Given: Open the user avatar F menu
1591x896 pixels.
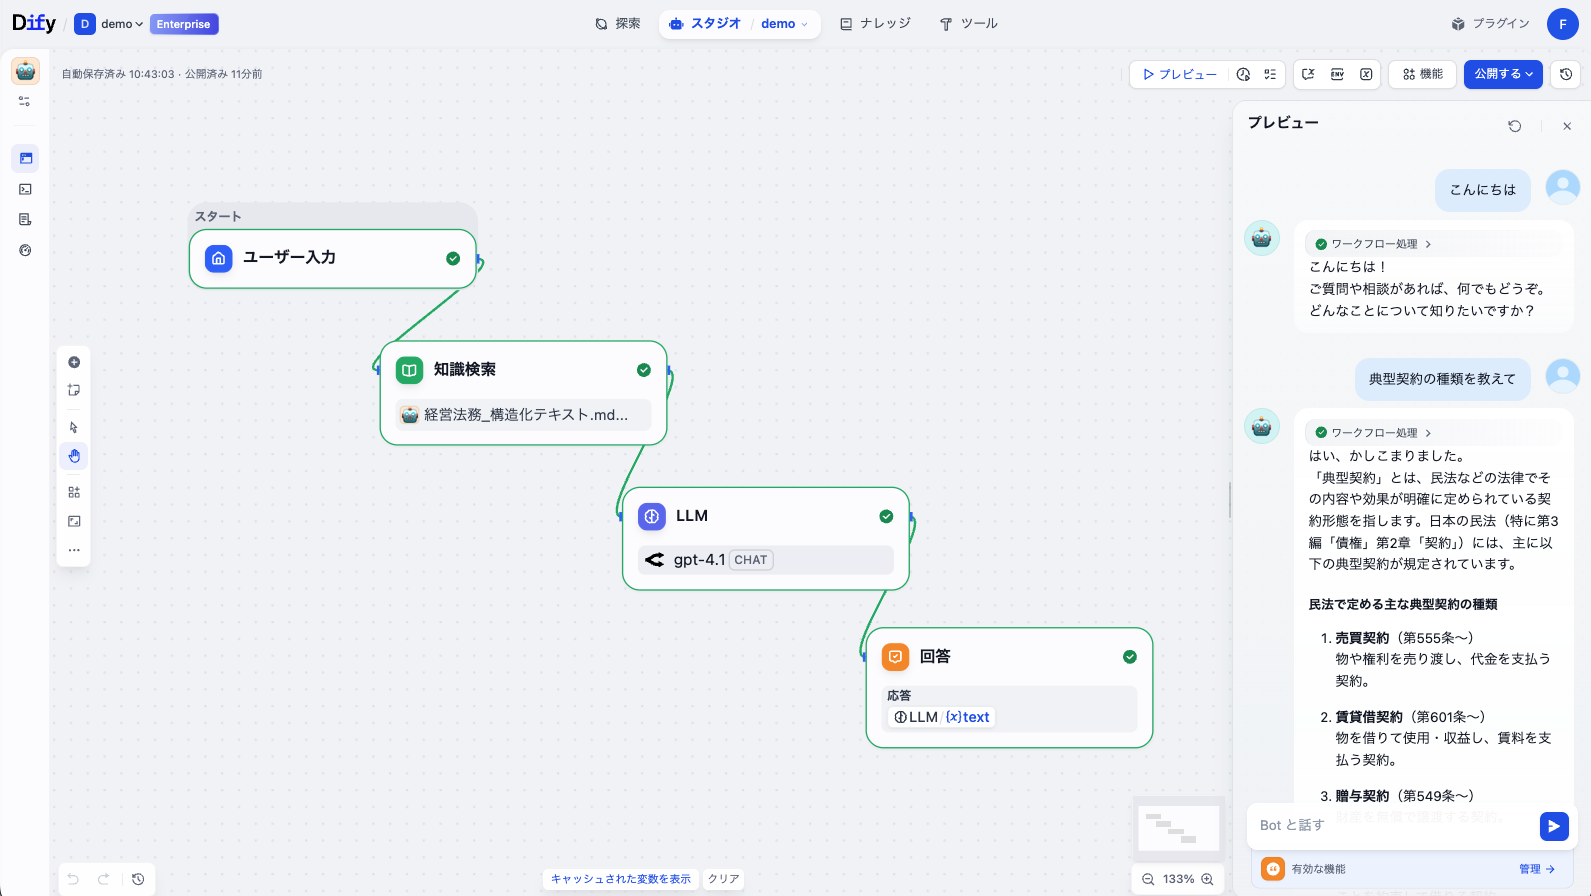Looking at the screenshot, I should (x=1563, y=24).
